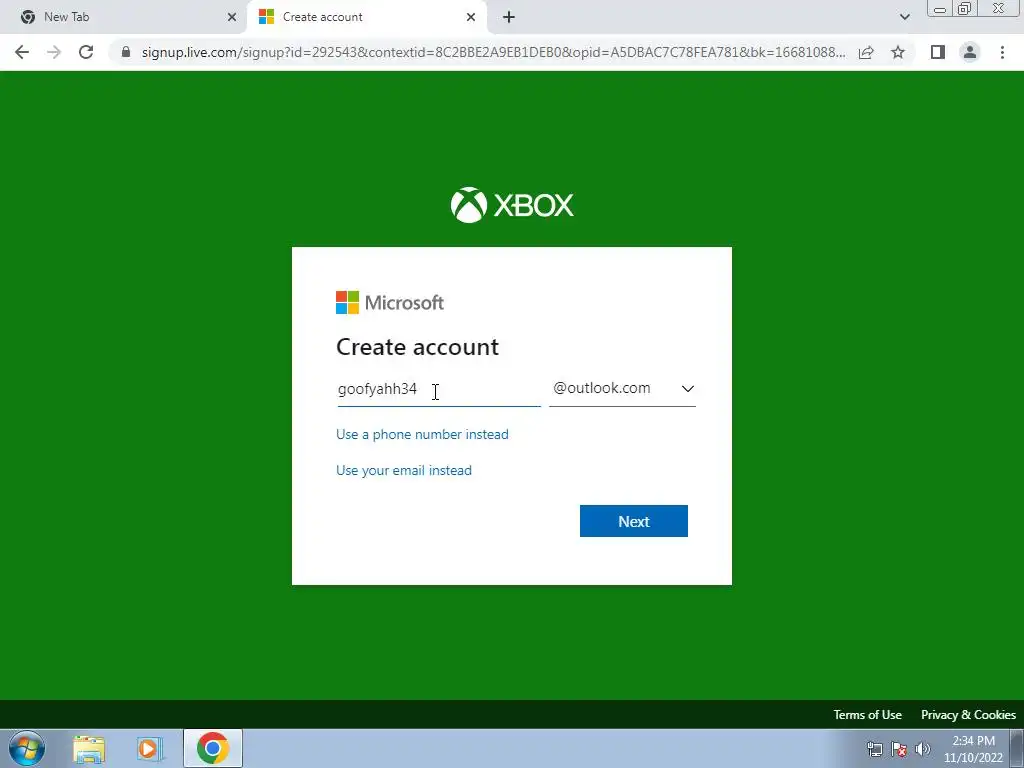The image size is (1024, 768).
Task: Open a new tab with the plus button
Action: (509, 17)
